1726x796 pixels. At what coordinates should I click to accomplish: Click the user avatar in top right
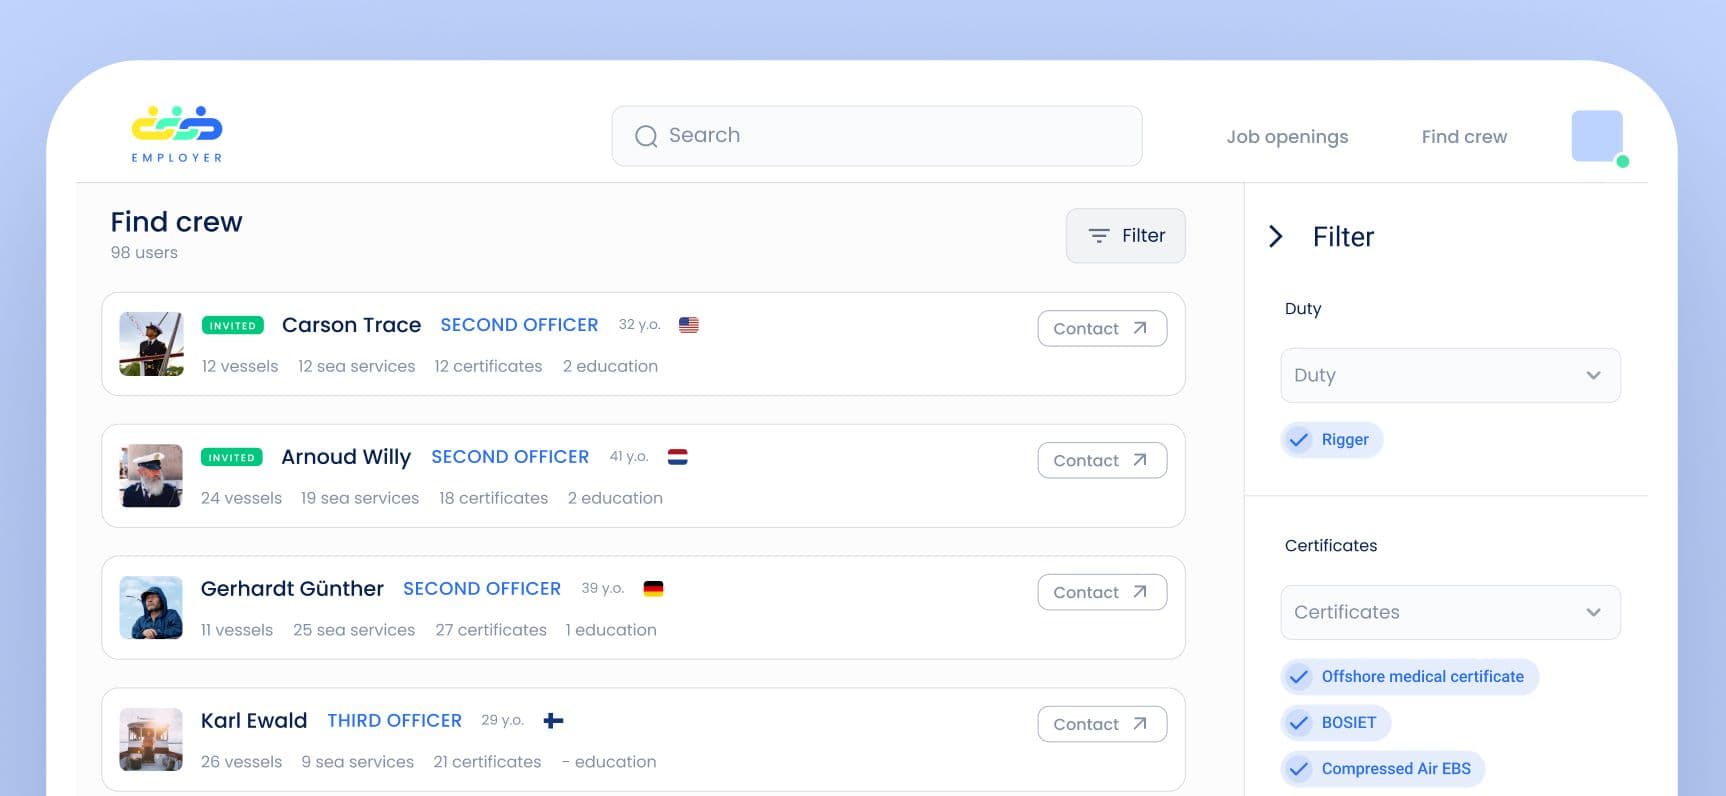point(1597,136)
